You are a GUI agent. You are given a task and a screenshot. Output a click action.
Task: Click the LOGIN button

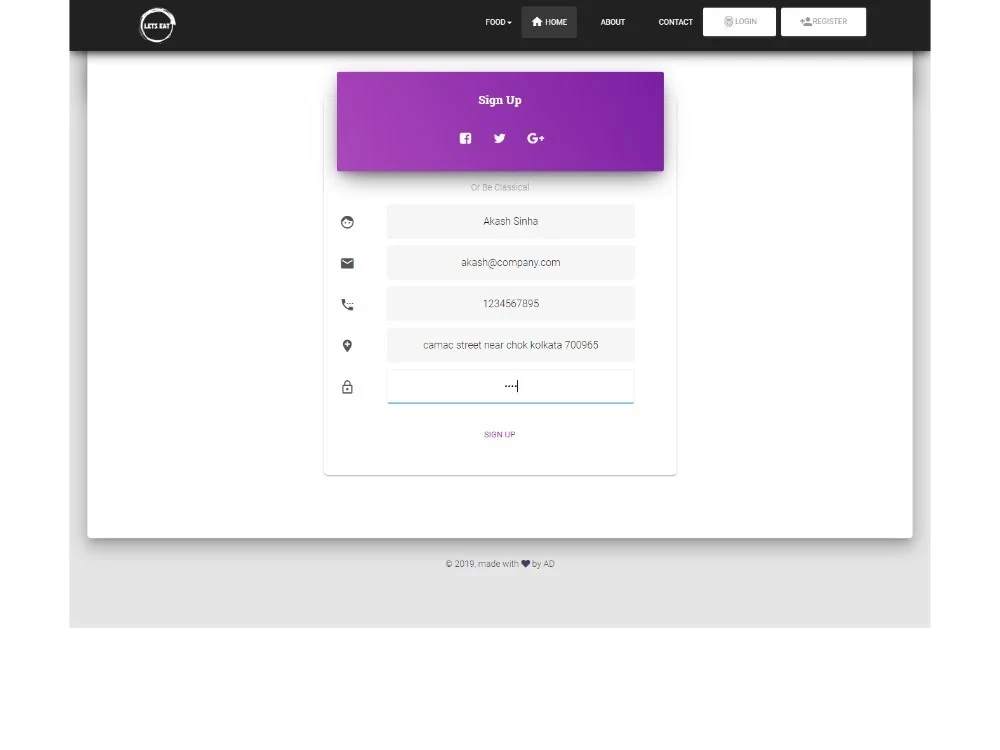pos(739,21)
